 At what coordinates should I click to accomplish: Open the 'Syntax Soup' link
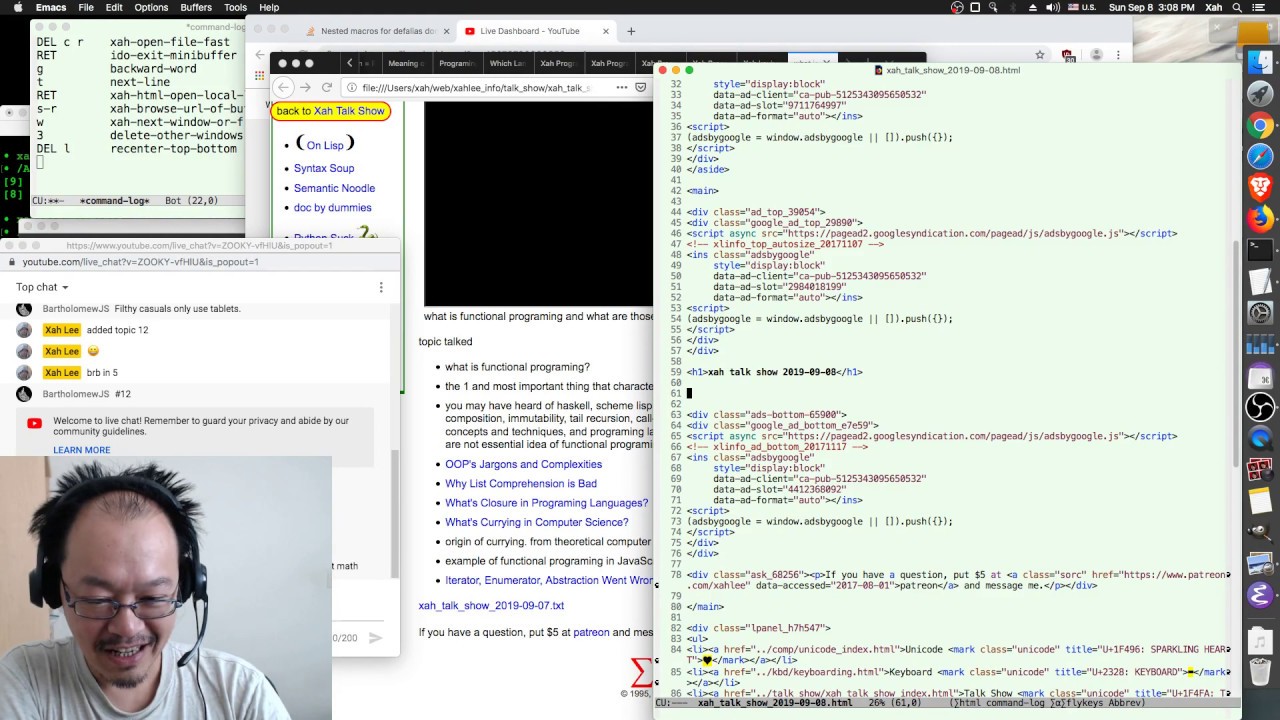[x=324, y=168]
